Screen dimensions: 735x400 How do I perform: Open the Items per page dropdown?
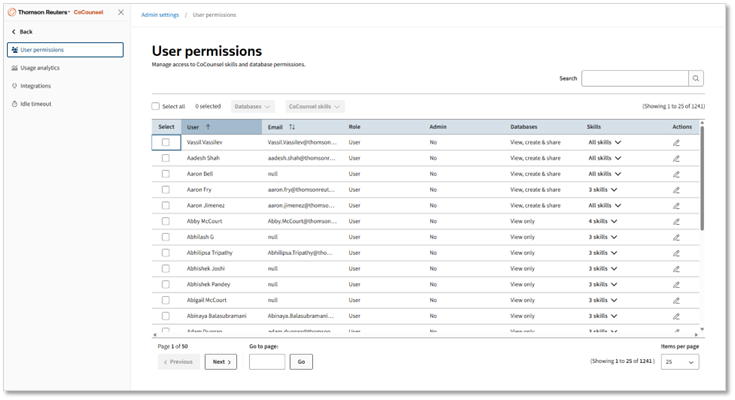click(x=679, y=362)
